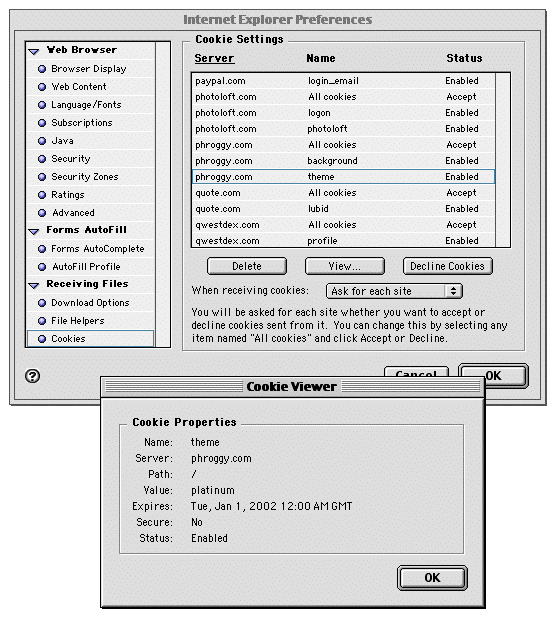554x618 pixels.
Task: Sort the cookie list by Server column
Action: [214, 58]
